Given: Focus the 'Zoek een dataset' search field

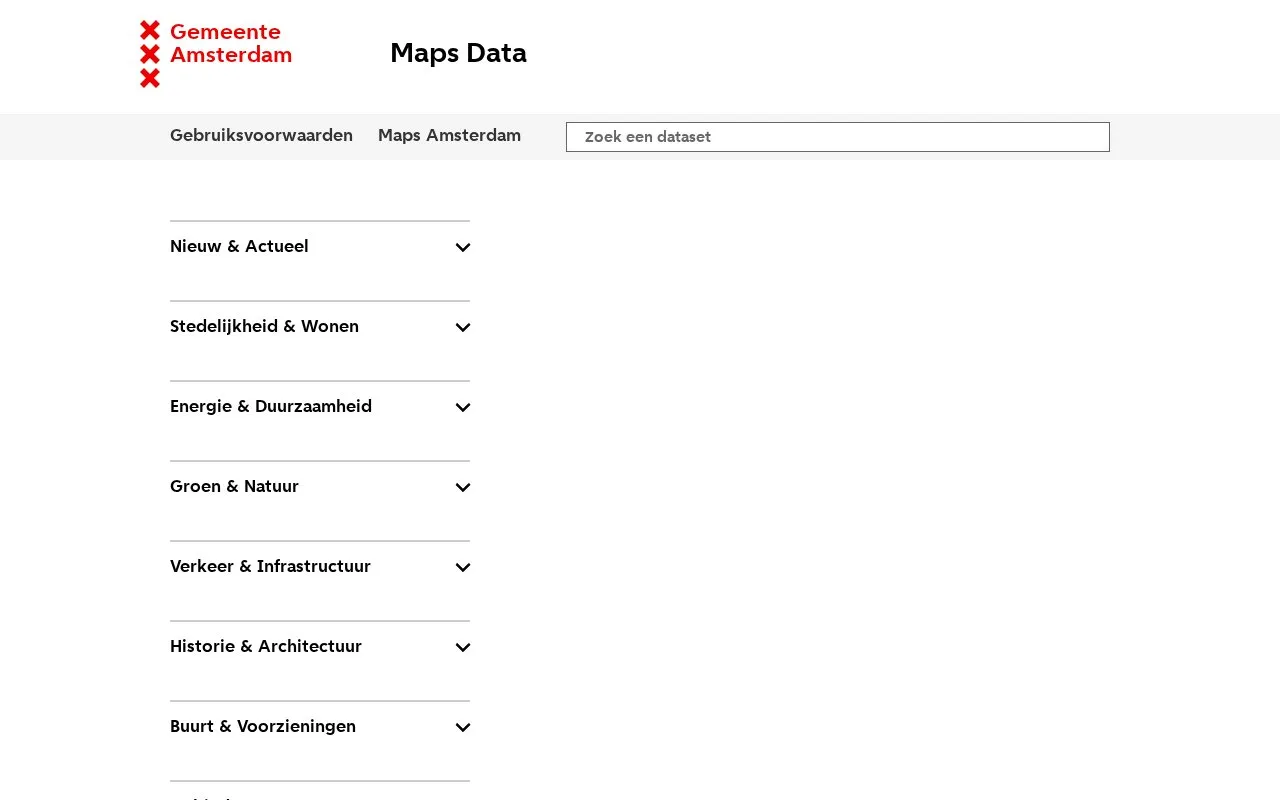Looking at the screenshot, I should (x=838, y=137).
